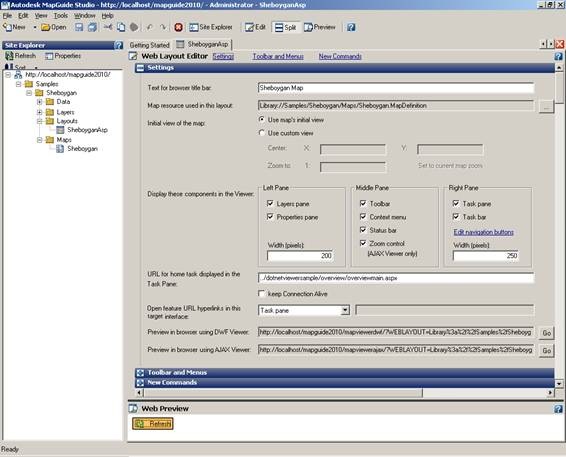Click the Help icon in main toolbar
The width and height of the screenshot is (566, 457).
pos(351,27)
